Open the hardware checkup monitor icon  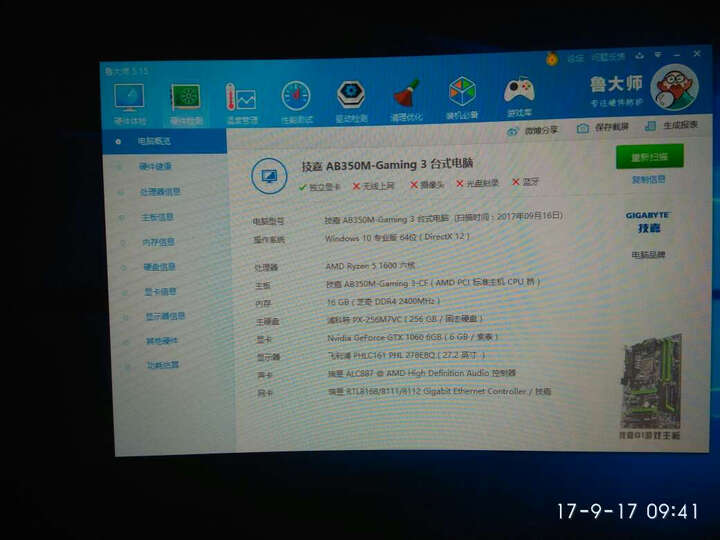129,98
